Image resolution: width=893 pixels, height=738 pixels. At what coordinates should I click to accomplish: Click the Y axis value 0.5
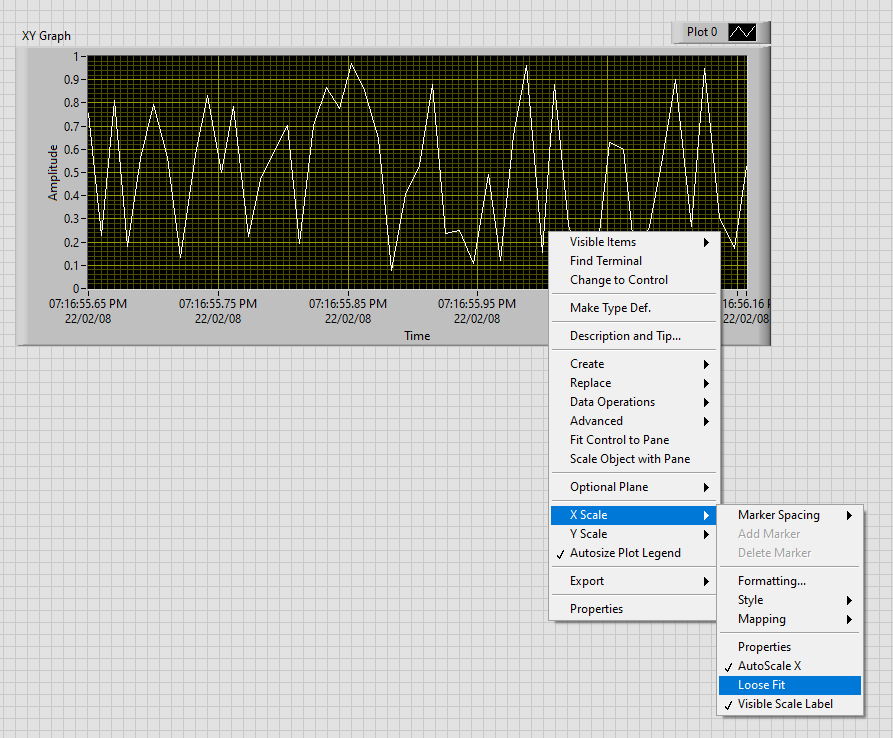pyautogui.click(x=71, y=173)
